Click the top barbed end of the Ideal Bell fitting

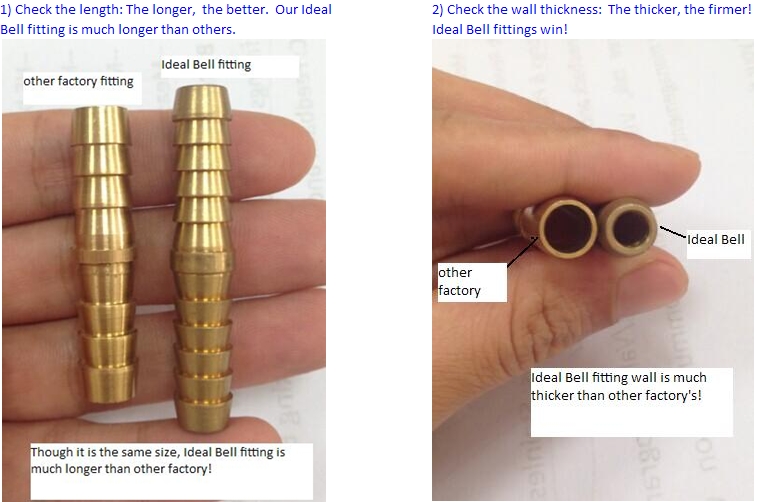point(201,102)
